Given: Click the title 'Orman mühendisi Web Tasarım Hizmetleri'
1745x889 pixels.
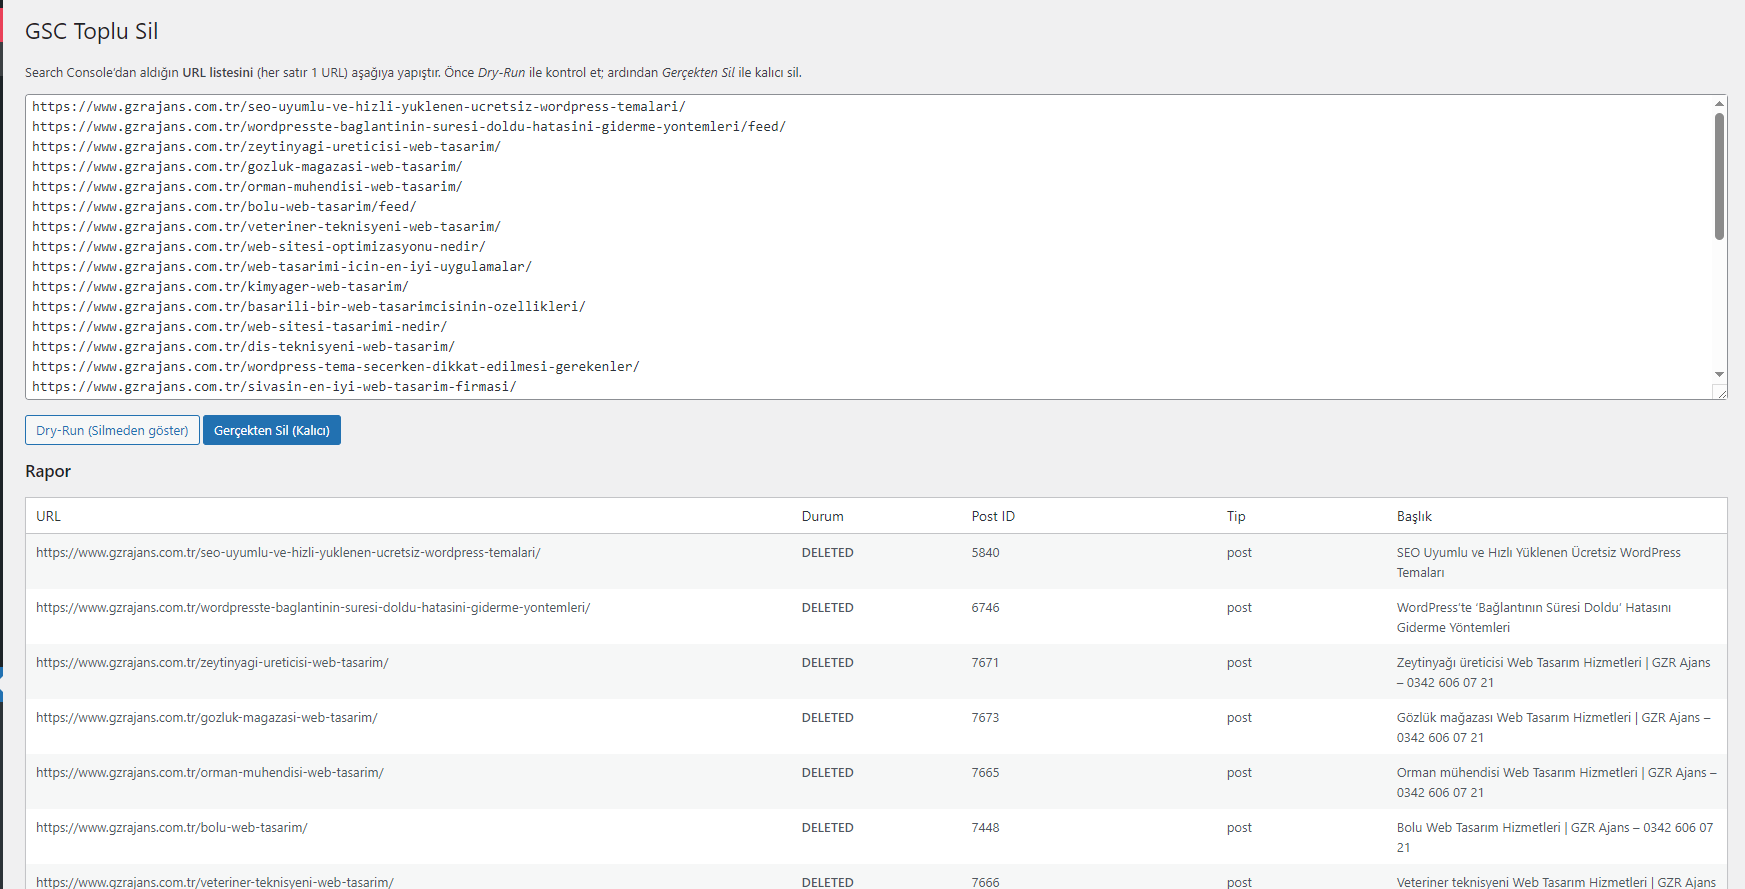Looking at the screenshot, I should pos(1557,782).
